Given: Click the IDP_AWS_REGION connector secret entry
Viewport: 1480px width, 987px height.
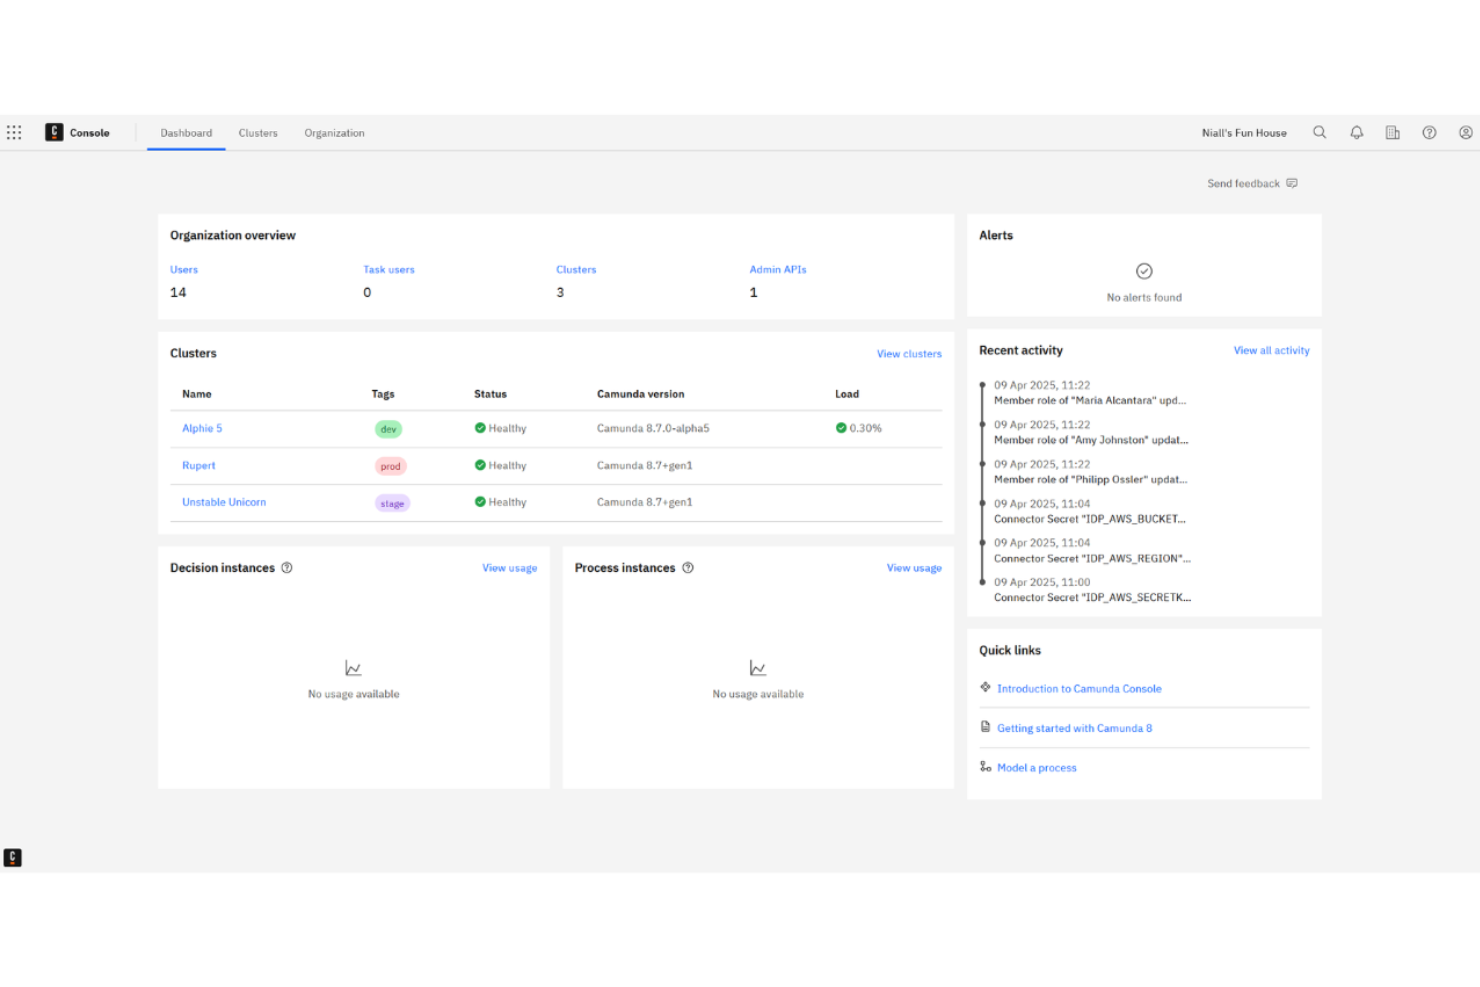Looking at the screenshot, I should (1092, 551).
